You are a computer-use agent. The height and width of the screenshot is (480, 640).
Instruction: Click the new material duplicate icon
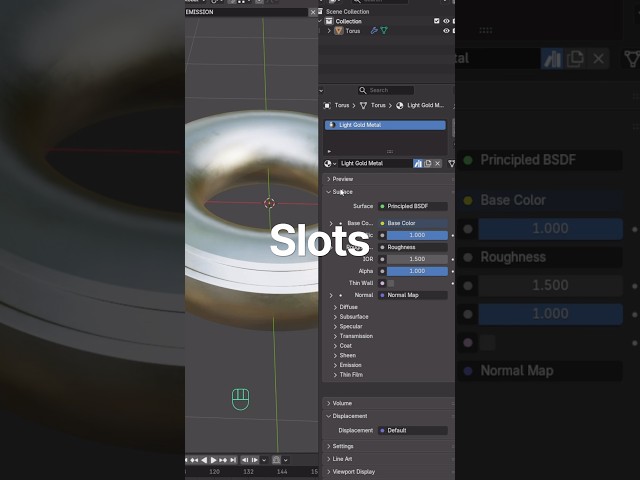[x=427, y=163]
